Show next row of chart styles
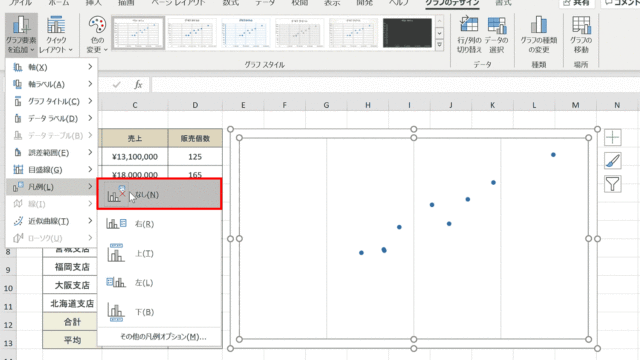This screenshot has height=360, width=640. (x=440, y=33)
